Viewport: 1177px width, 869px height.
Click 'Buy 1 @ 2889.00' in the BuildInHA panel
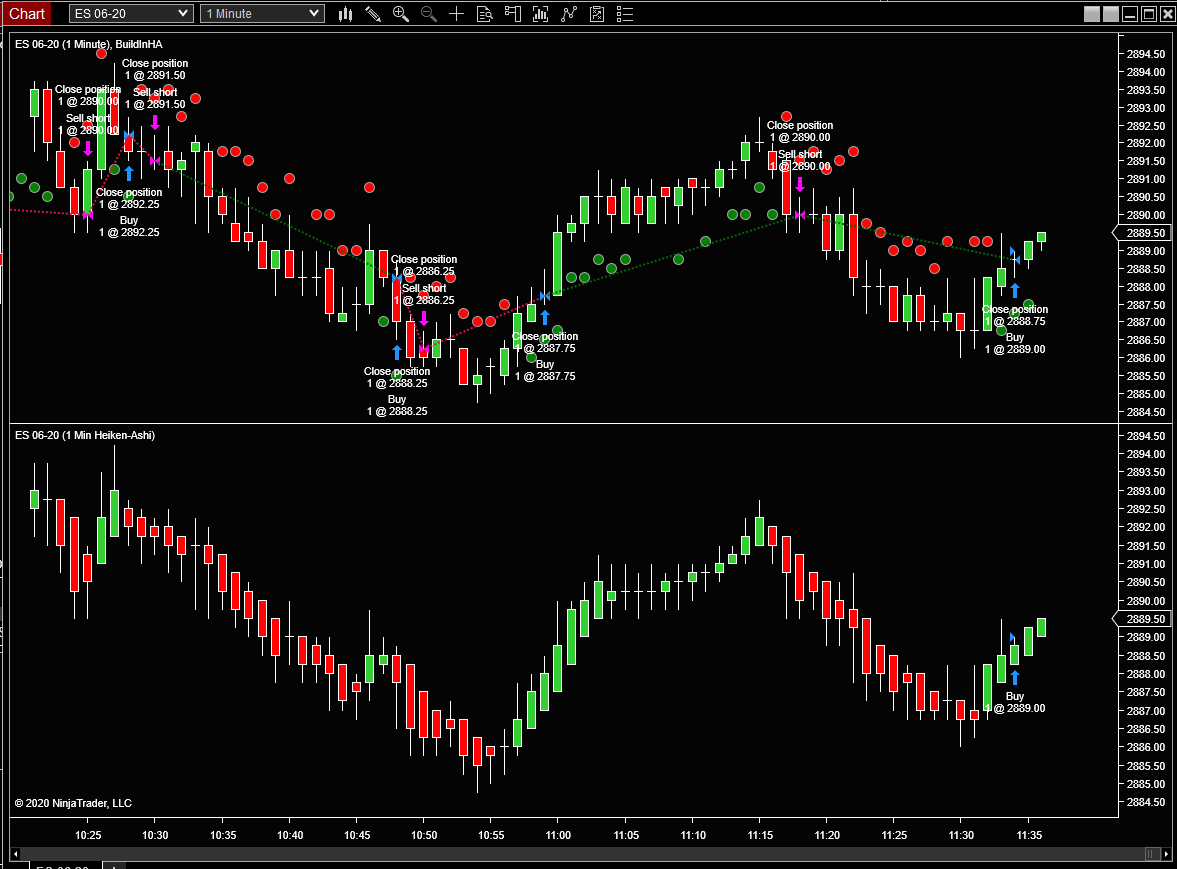click(1015, 343)
